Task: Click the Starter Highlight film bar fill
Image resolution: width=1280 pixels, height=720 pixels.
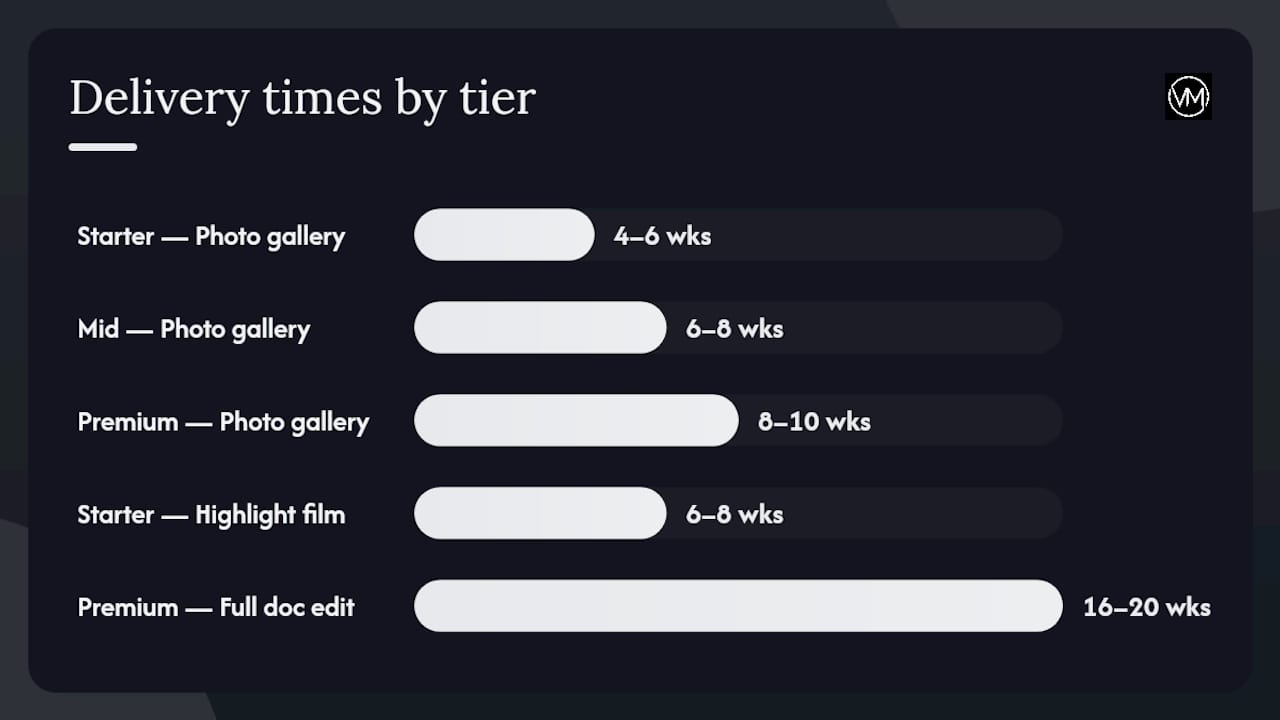Action: coord(540,513)
